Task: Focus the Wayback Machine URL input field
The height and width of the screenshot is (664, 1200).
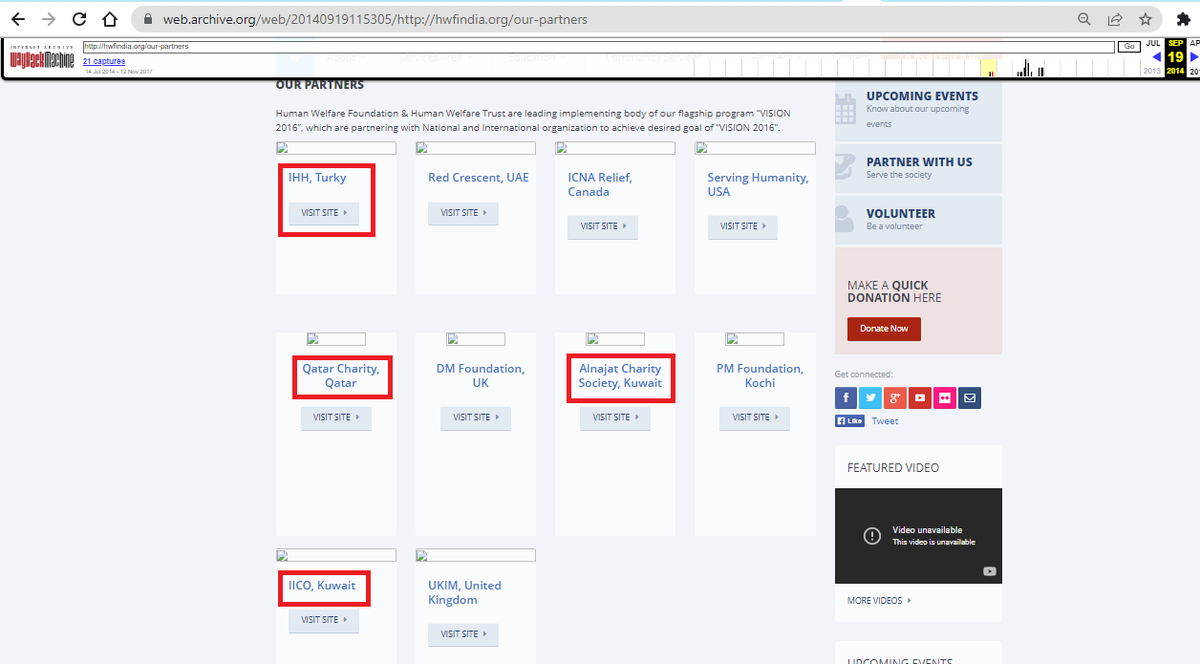Action: 599,47
